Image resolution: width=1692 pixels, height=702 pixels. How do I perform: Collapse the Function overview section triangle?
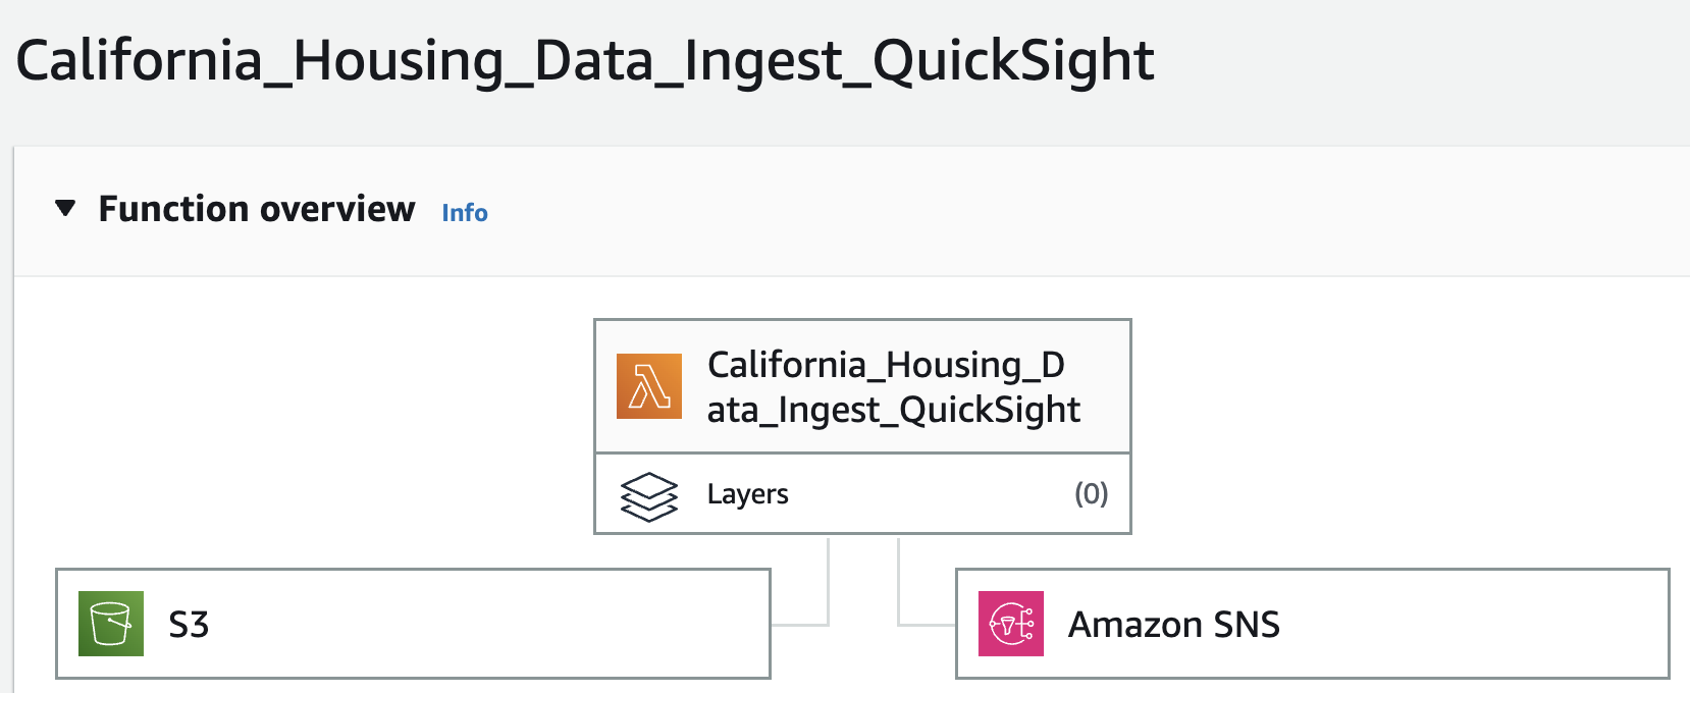click(x=65, y=208)
